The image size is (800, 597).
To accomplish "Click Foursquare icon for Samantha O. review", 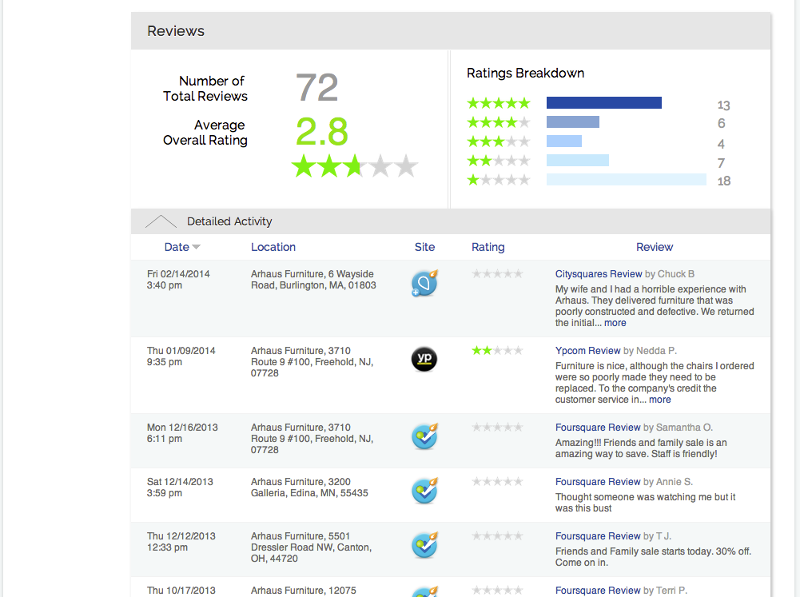I will click(x=424, y=436).
